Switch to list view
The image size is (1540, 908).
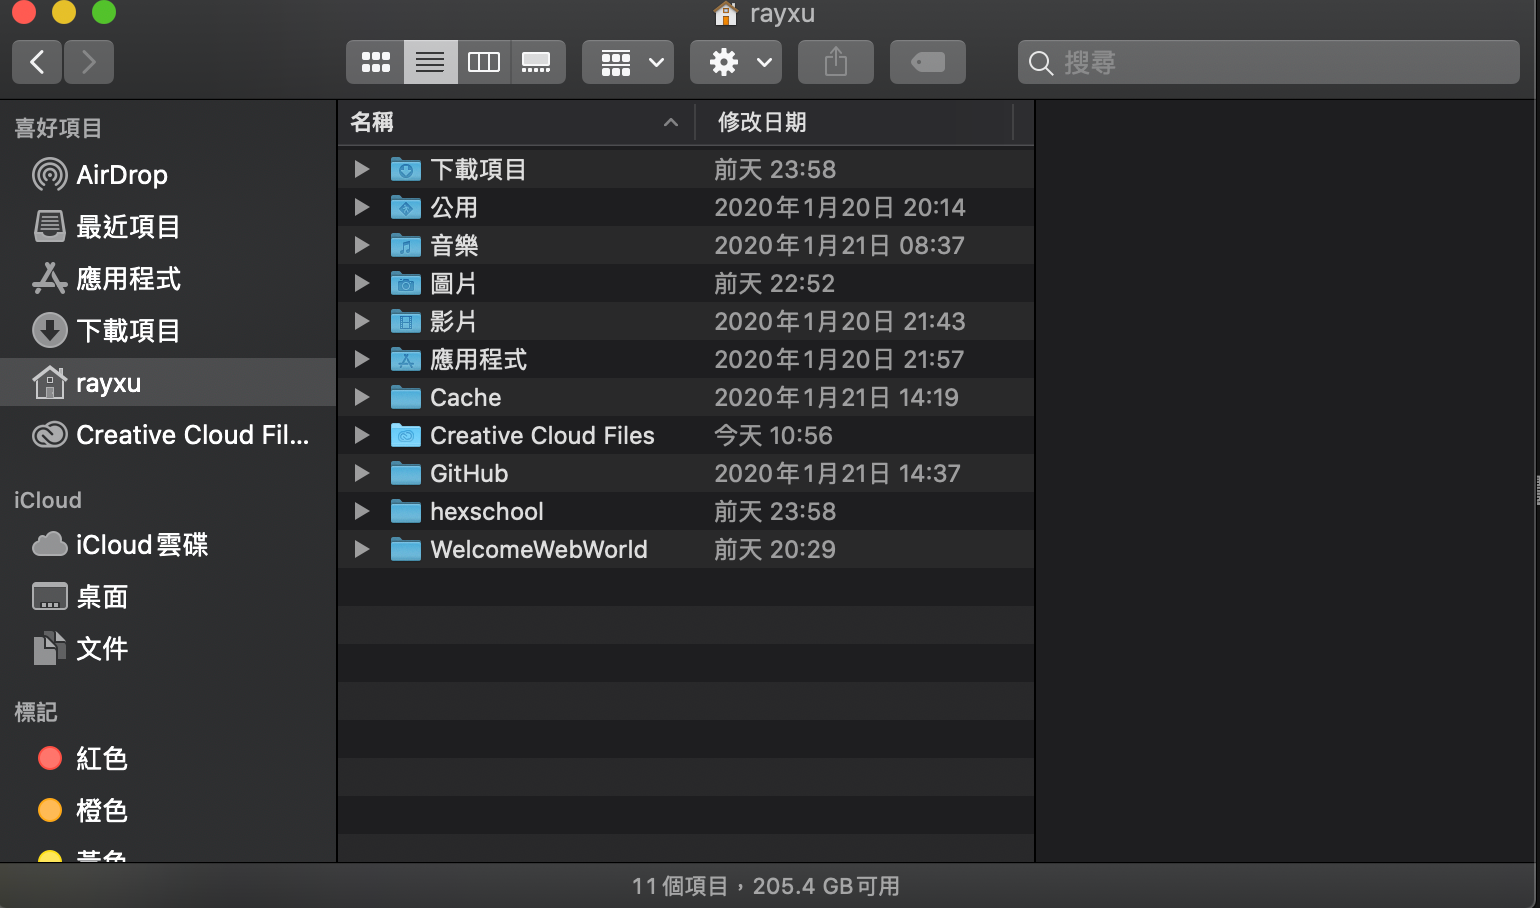430,62
